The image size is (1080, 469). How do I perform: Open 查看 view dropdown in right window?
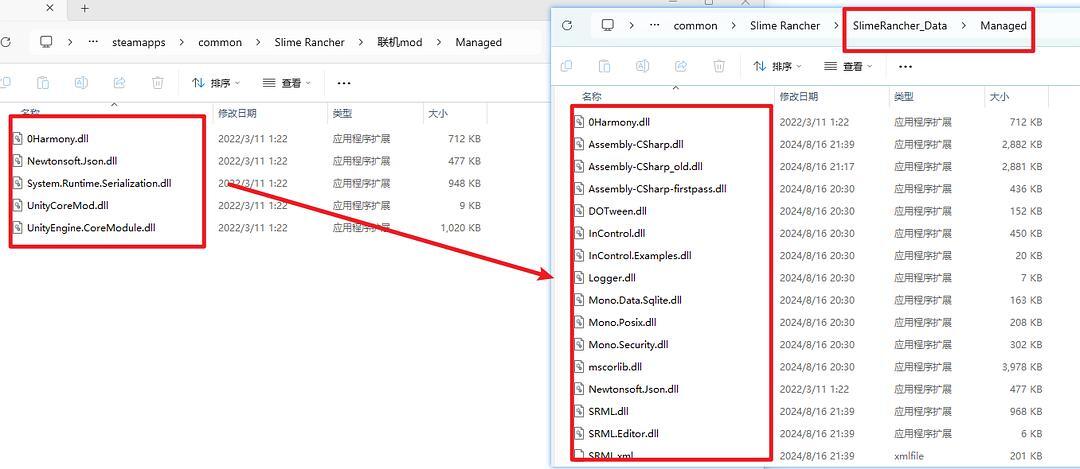coord(849,66)
